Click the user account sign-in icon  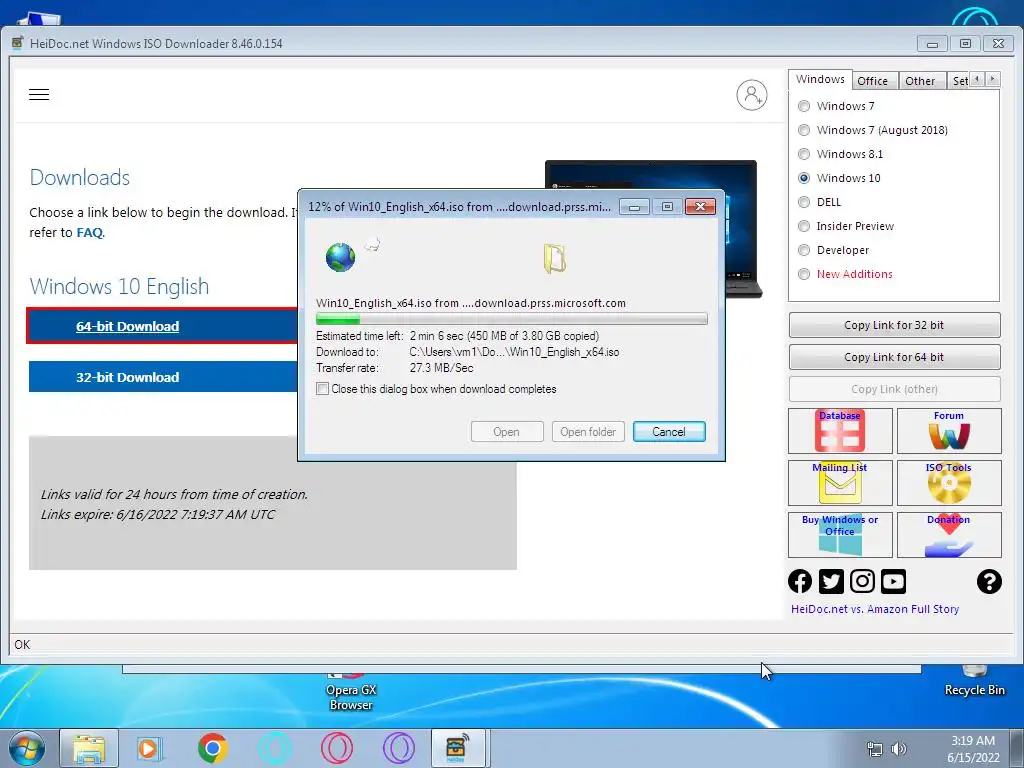[x=752, y=95]
